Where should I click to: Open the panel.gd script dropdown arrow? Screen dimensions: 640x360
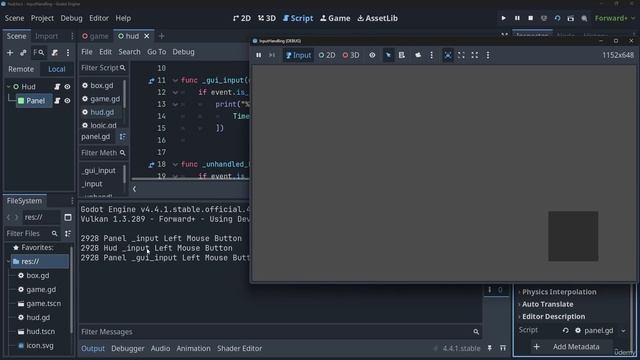click(x=623, y=331)
